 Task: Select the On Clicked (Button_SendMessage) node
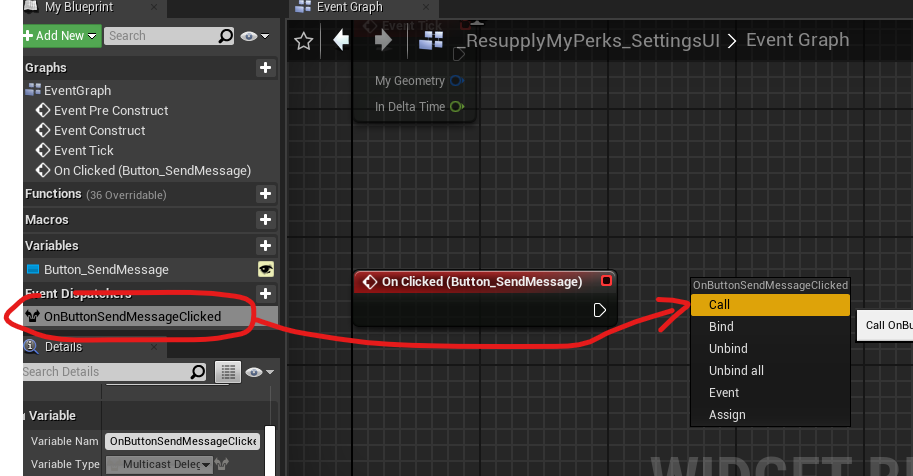(x=482, y=282)
